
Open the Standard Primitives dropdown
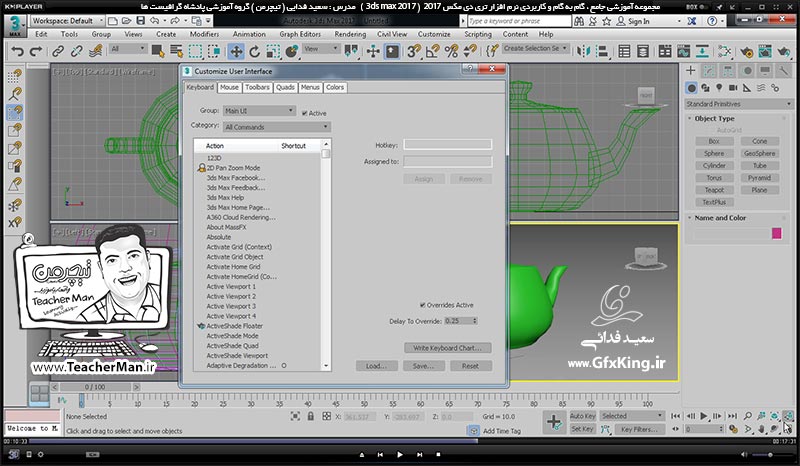coord(738,104)
